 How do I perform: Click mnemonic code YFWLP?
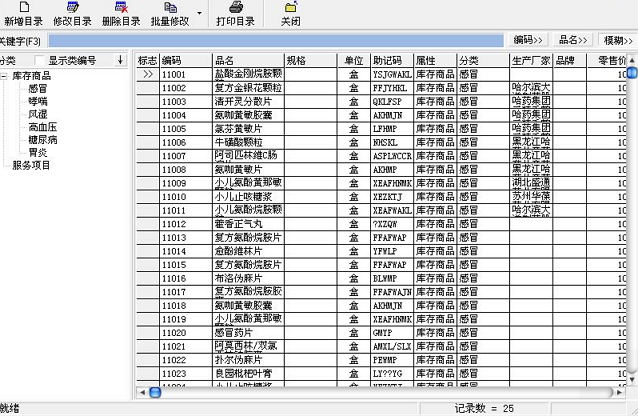[x=392, y=251]
